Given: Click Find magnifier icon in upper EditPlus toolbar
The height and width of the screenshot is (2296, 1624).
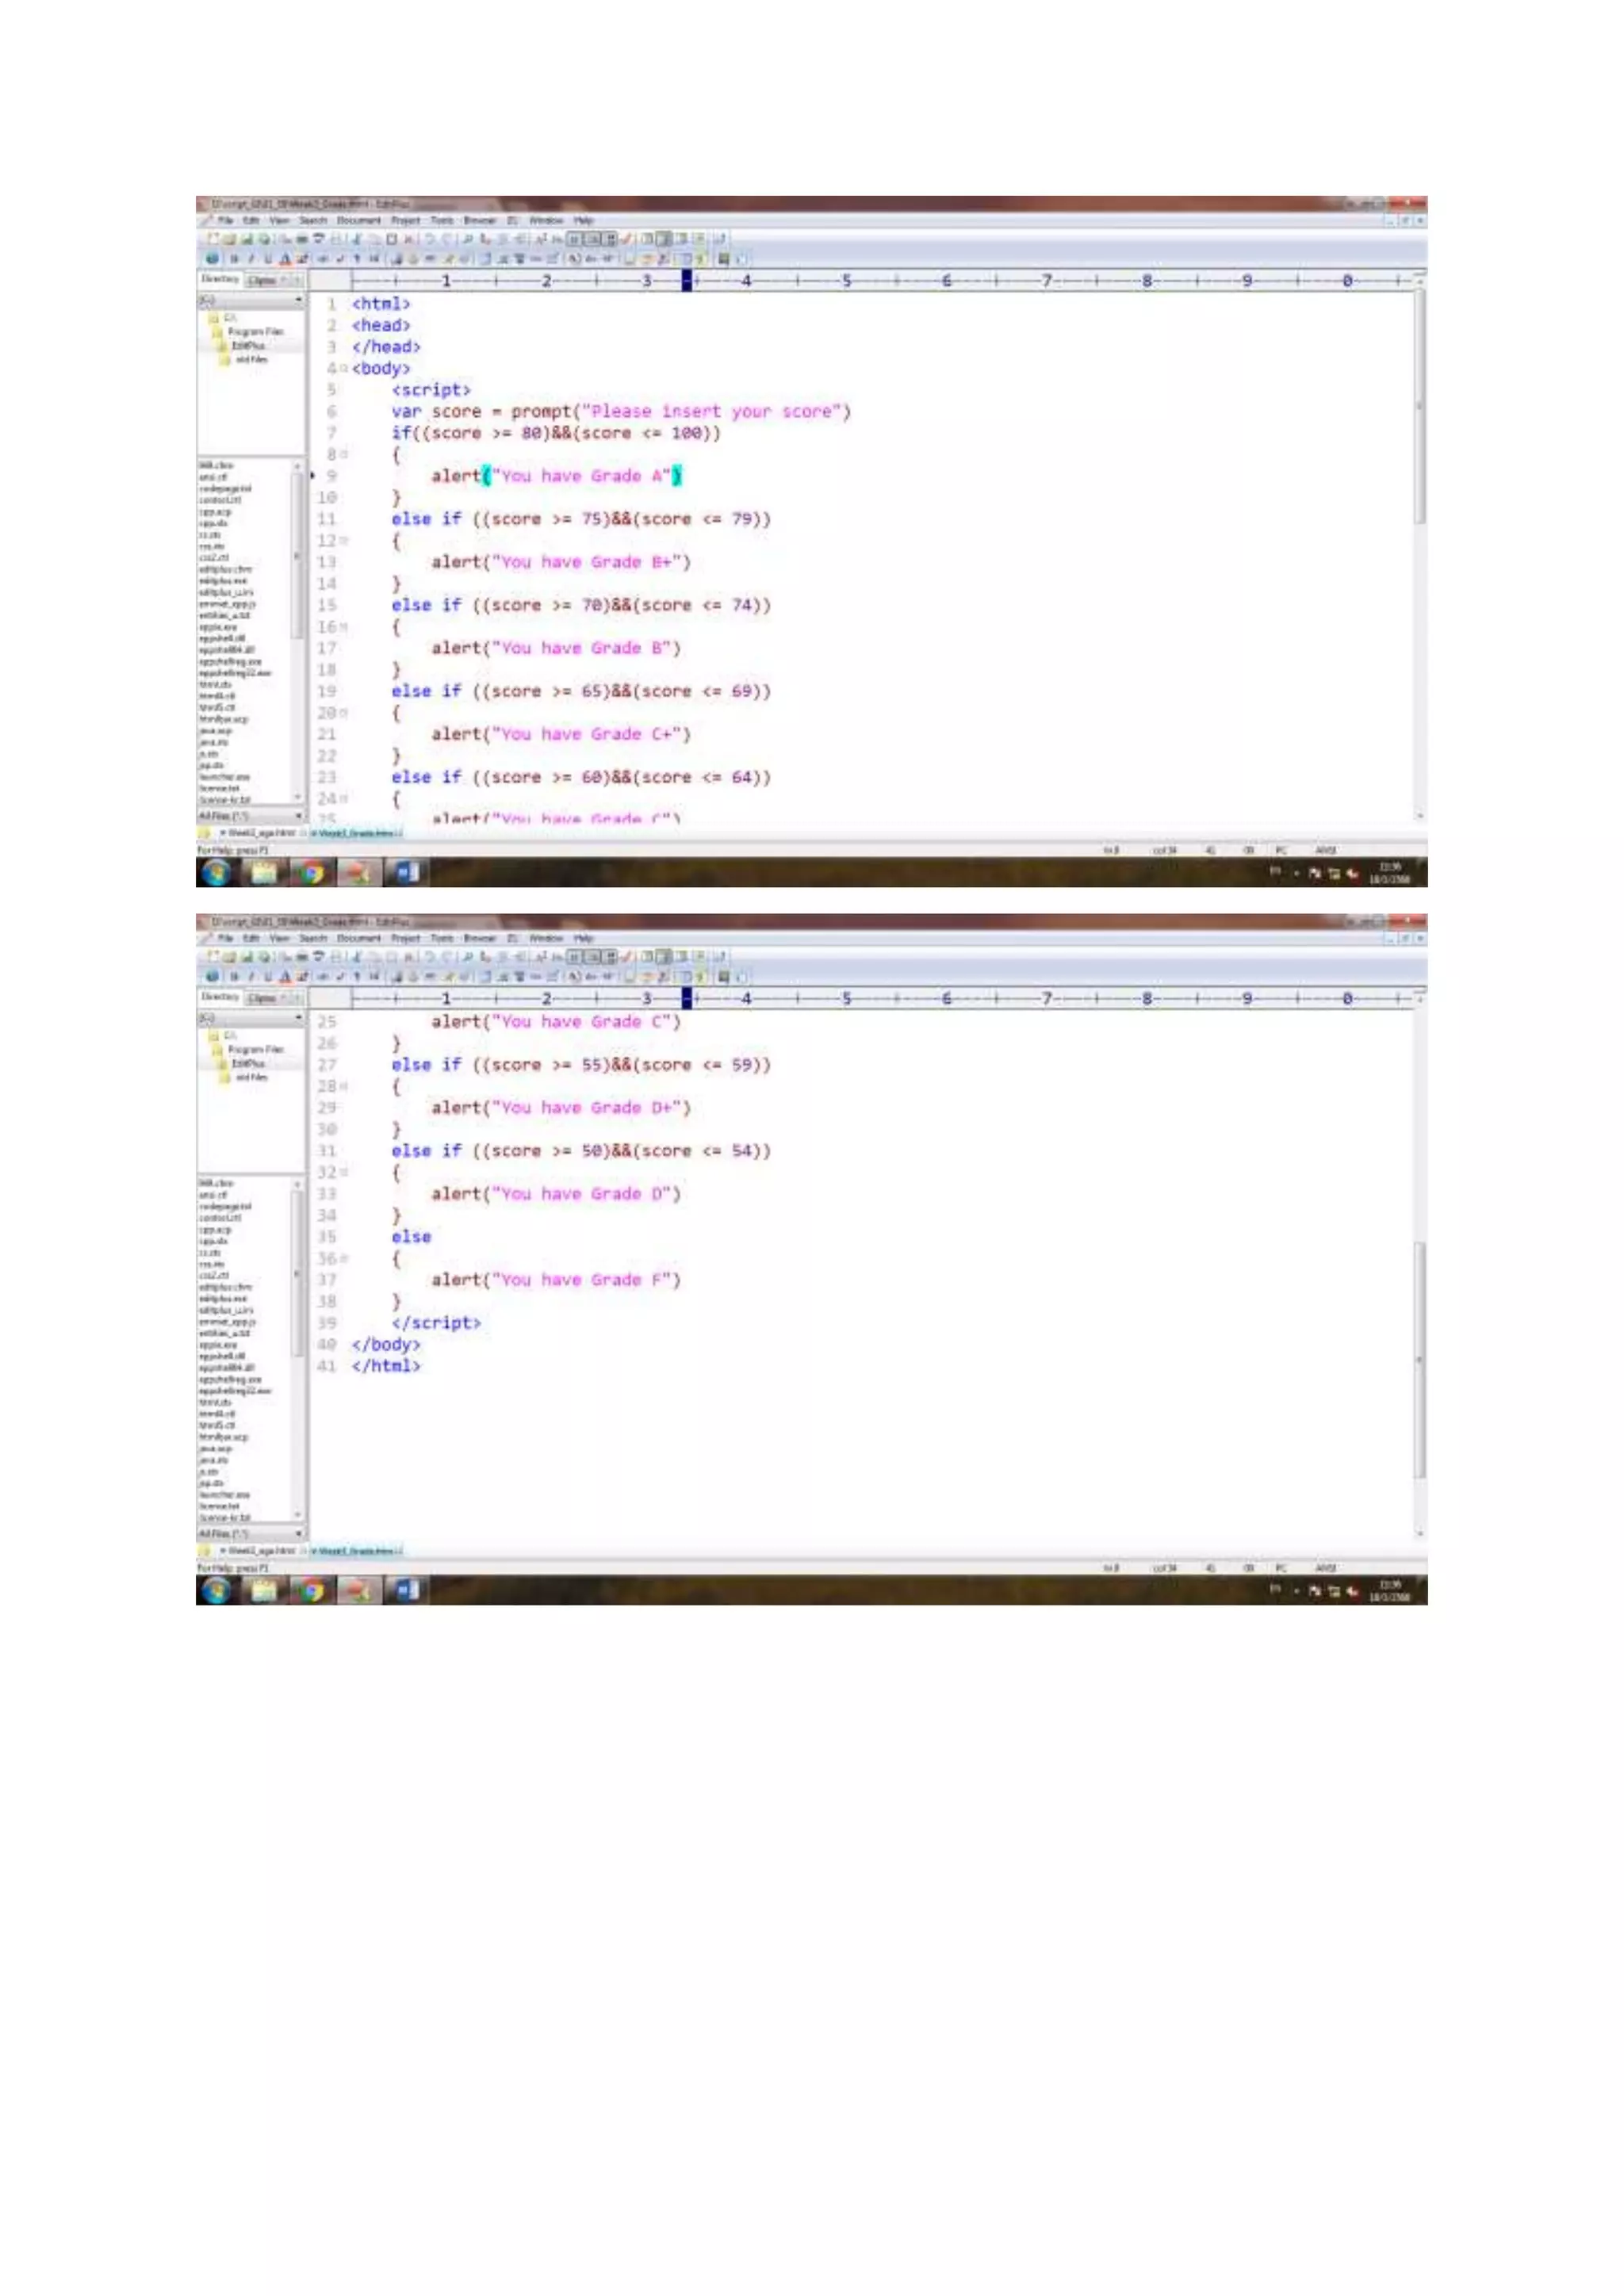Looking at the screenshot, I should pos(467,239).
